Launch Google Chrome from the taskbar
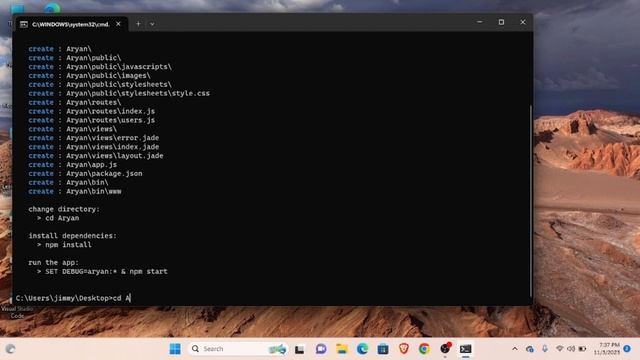Image resolution: width=640 pixels, height=360 pixels. pos(424,349)
